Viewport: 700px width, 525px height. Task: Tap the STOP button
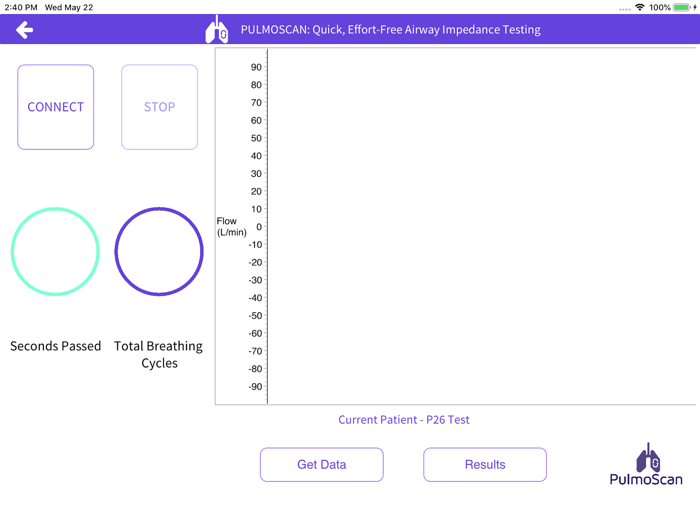point(159,107)
